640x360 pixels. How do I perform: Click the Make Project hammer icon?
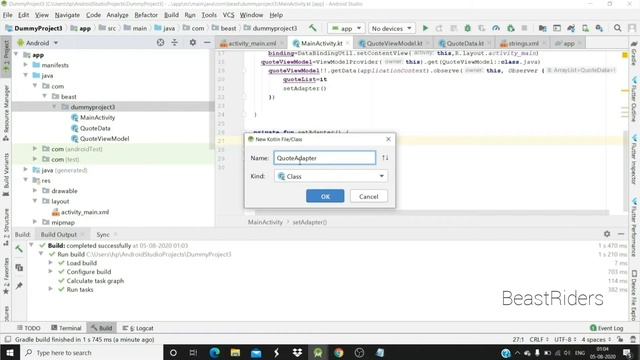pyautogui.click(x=313, y=28)
